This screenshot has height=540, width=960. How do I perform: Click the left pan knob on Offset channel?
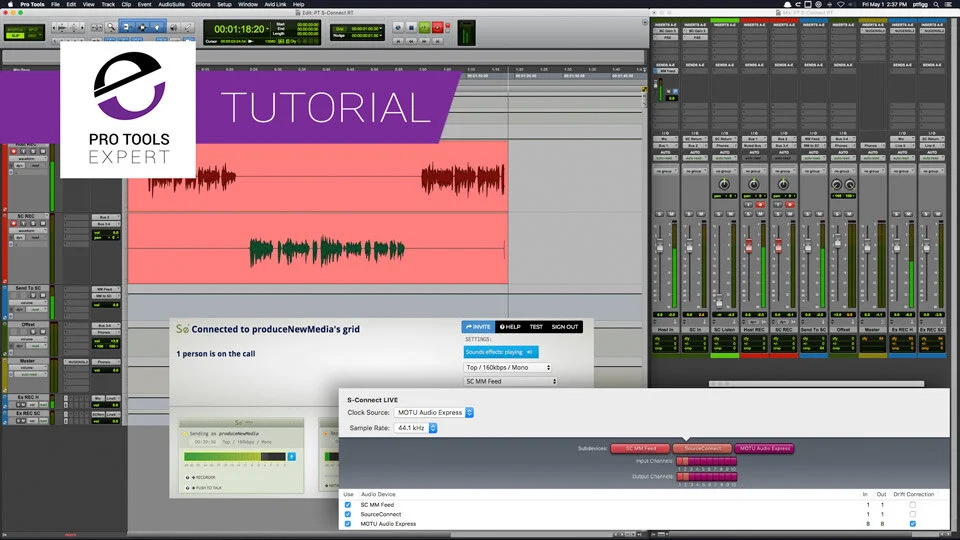(x=837, y=184)
